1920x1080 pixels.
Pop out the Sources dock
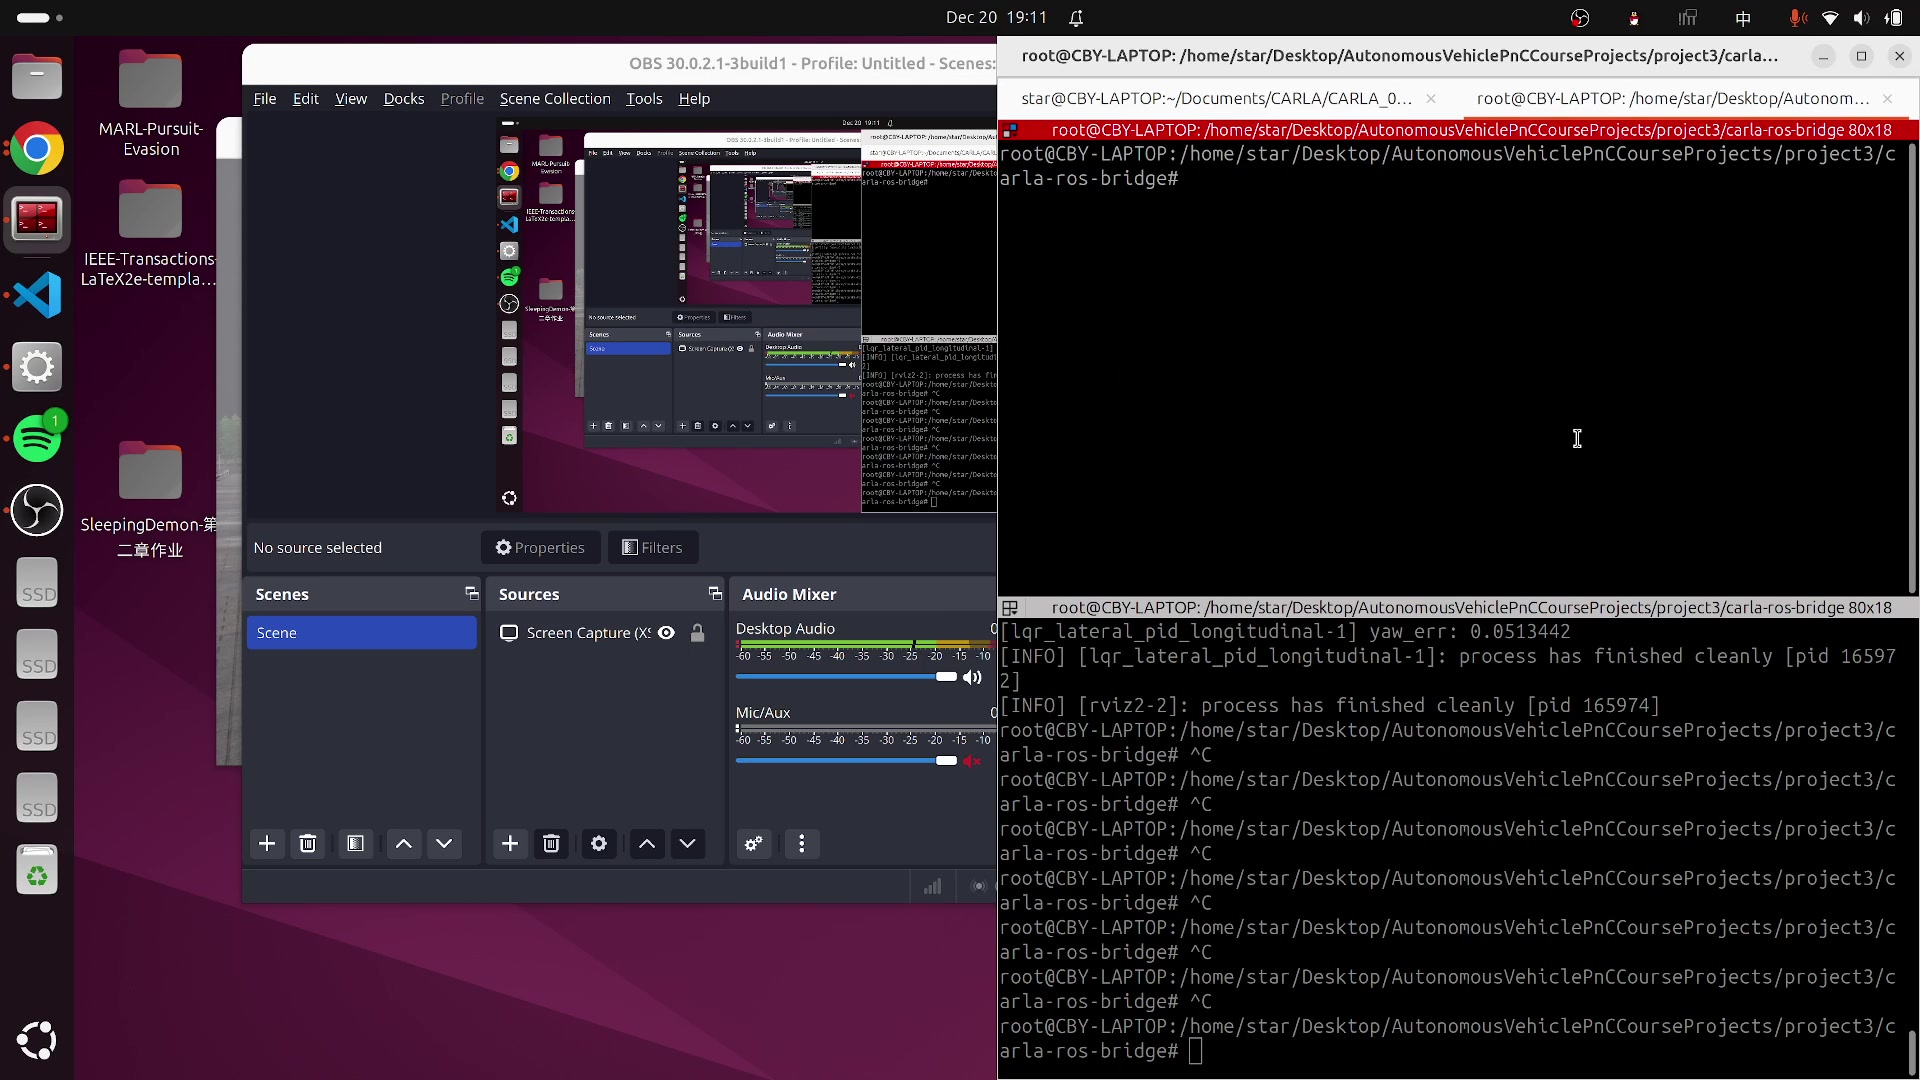coord(715,594)
